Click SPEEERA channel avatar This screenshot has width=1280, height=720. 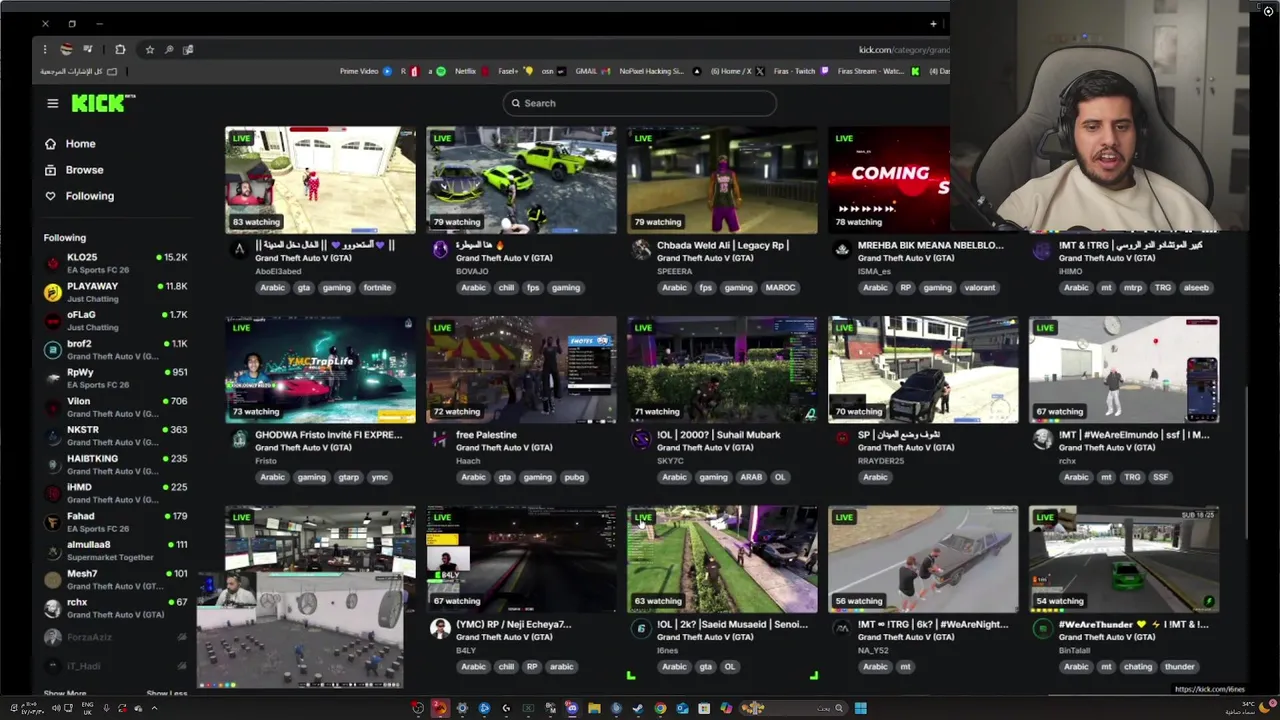click(641, 250)
